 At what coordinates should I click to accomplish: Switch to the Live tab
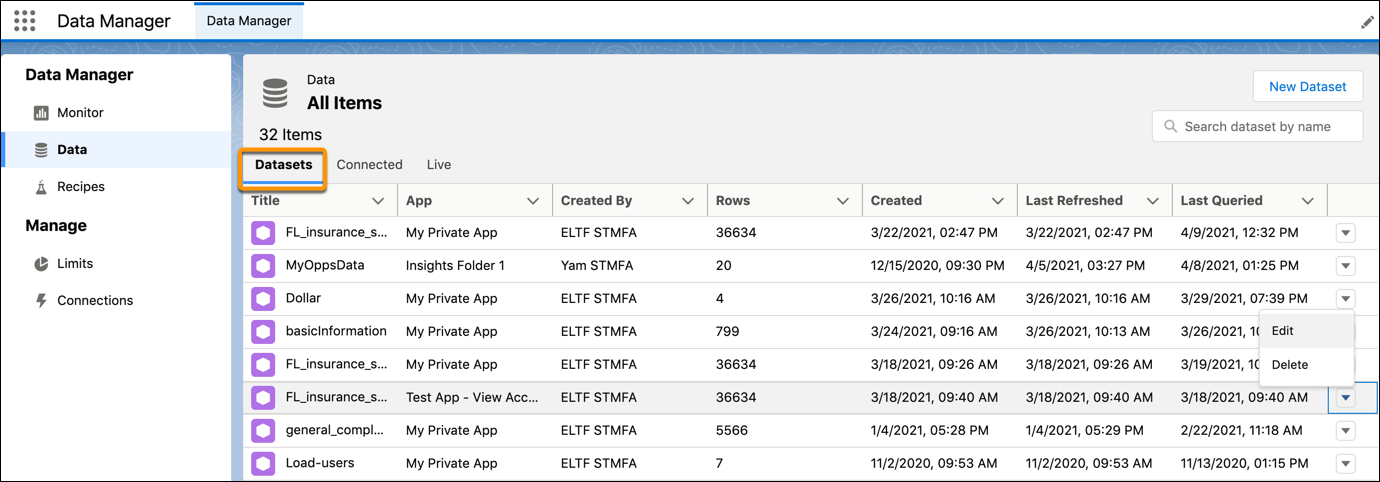pos(438,165)
